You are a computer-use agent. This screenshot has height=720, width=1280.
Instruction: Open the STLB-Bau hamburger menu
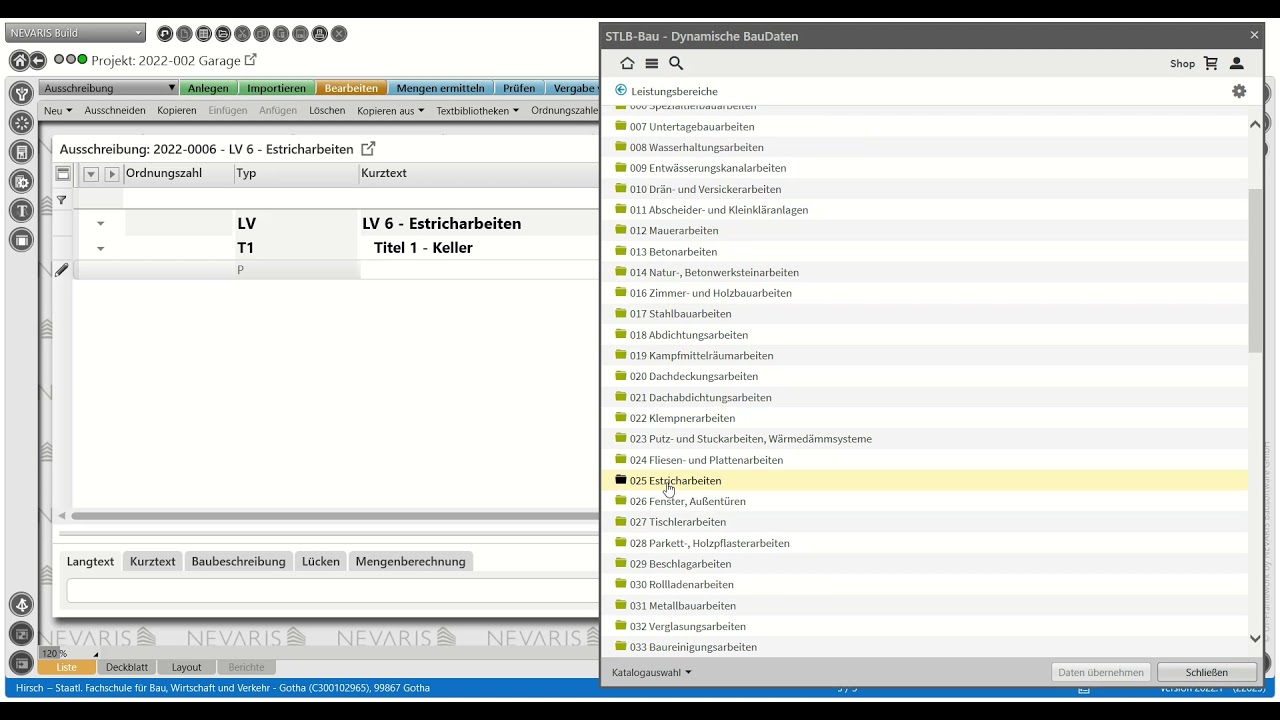[652, 63]
